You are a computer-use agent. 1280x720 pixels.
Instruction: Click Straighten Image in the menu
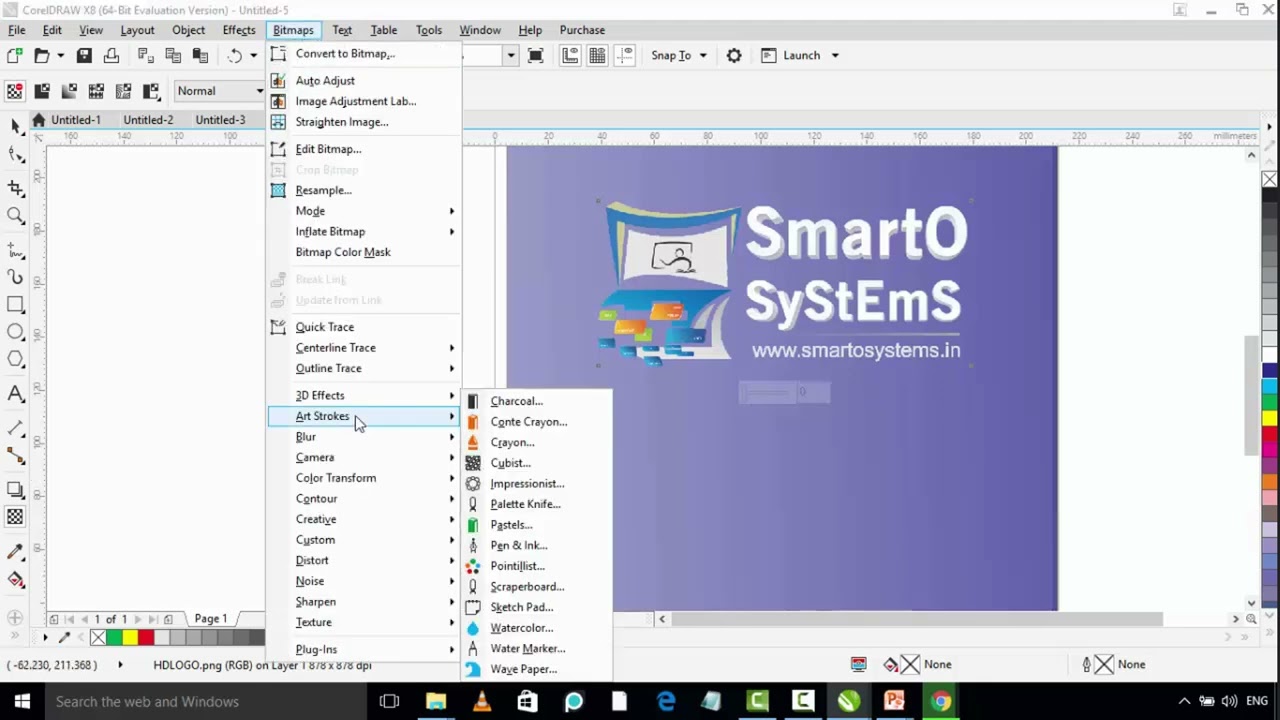pyautogui.click(x=364, y=122)
